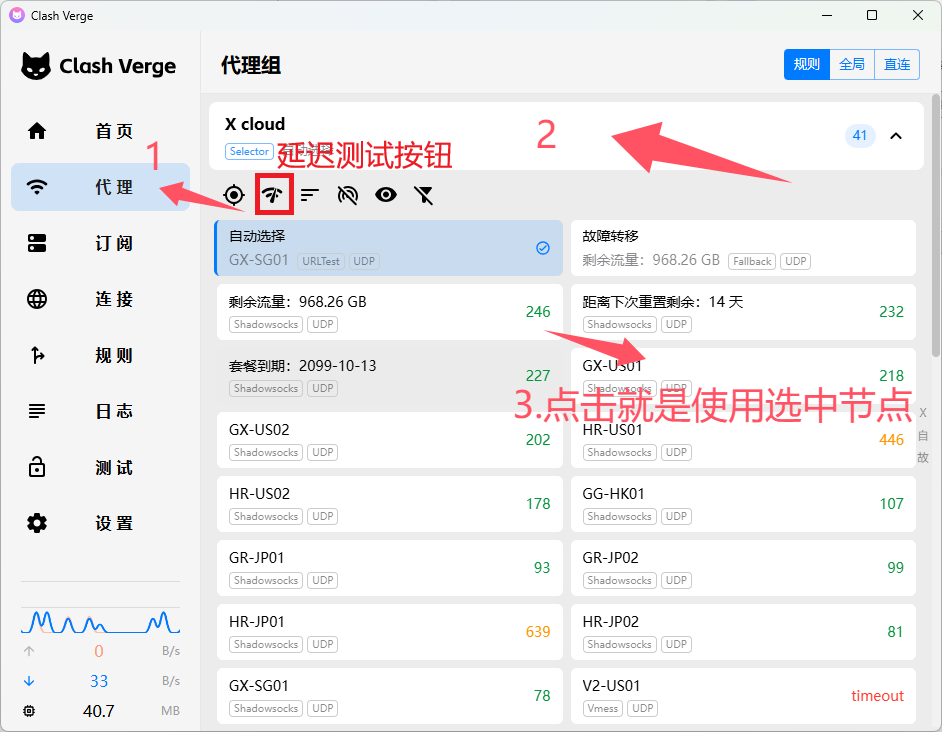Click the crossed-out signal delay URL icon

pos(348,195)
